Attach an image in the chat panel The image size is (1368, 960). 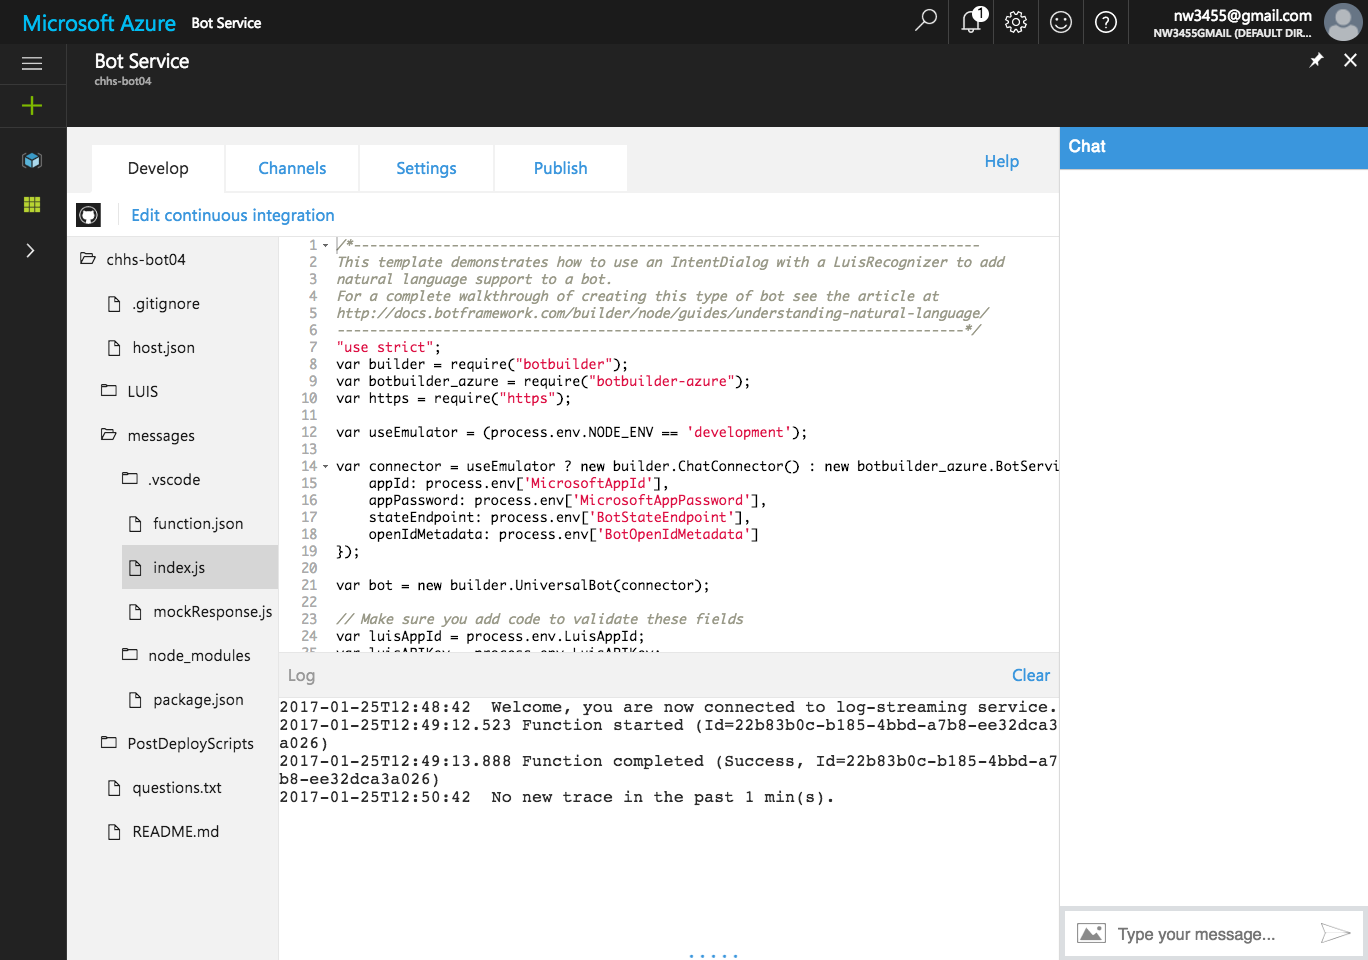[1091, 933]
